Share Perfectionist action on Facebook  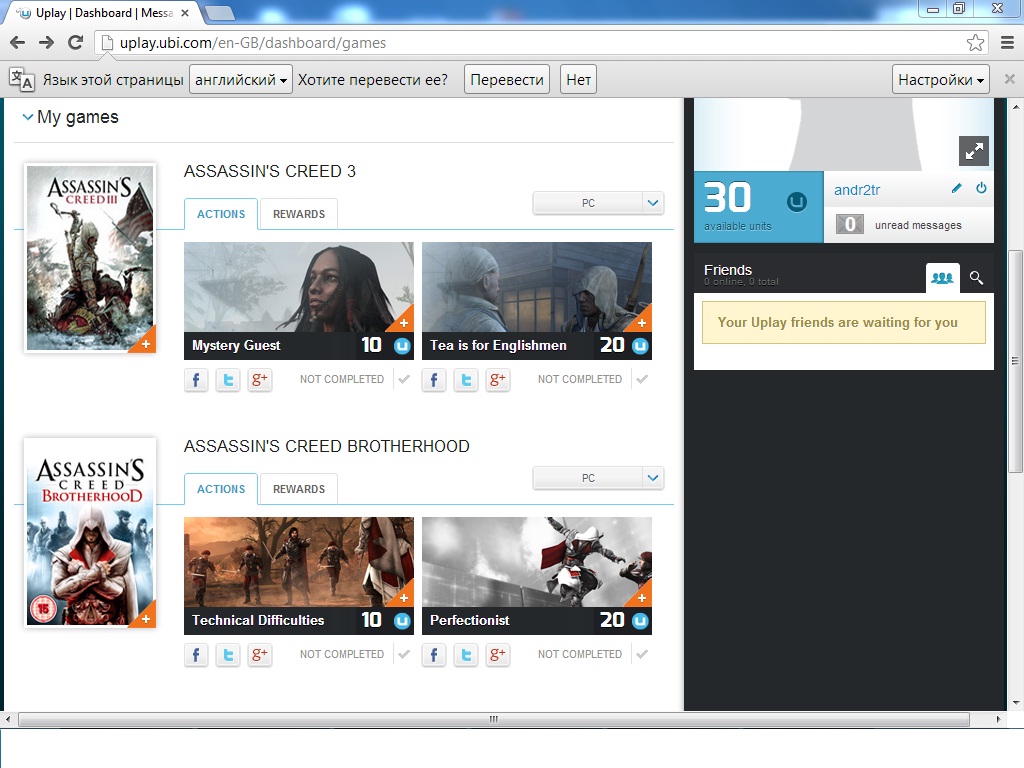[x=434, y=654]
